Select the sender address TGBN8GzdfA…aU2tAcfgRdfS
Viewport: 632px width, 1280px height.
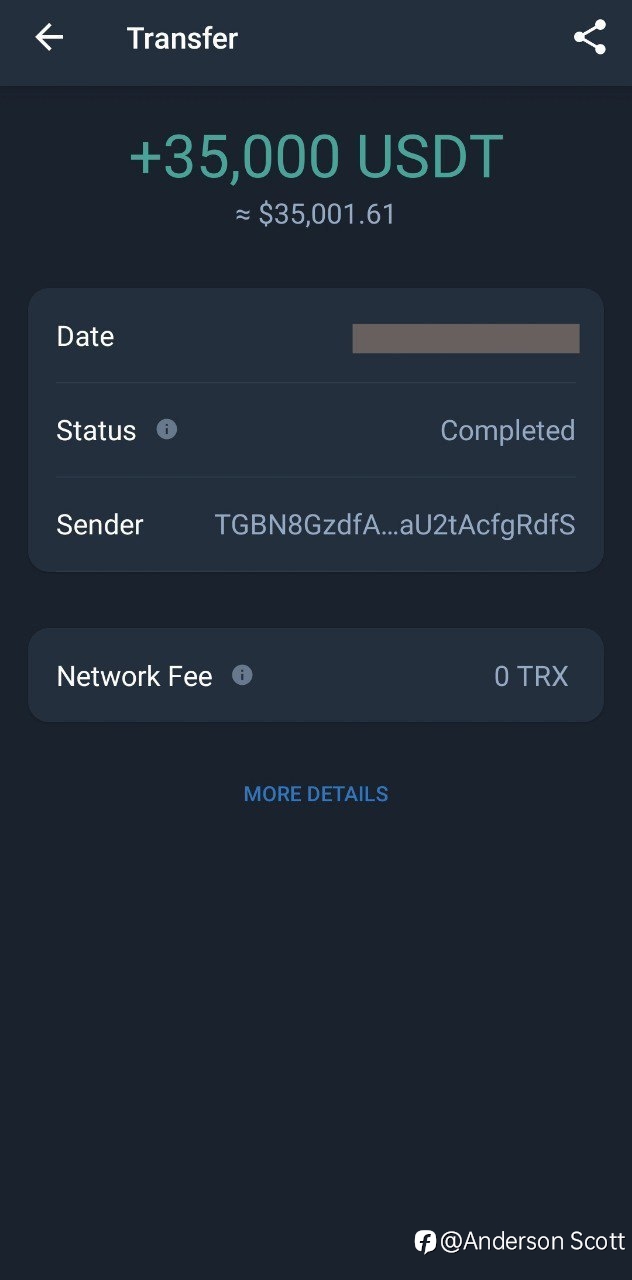[x=395, y=525]
